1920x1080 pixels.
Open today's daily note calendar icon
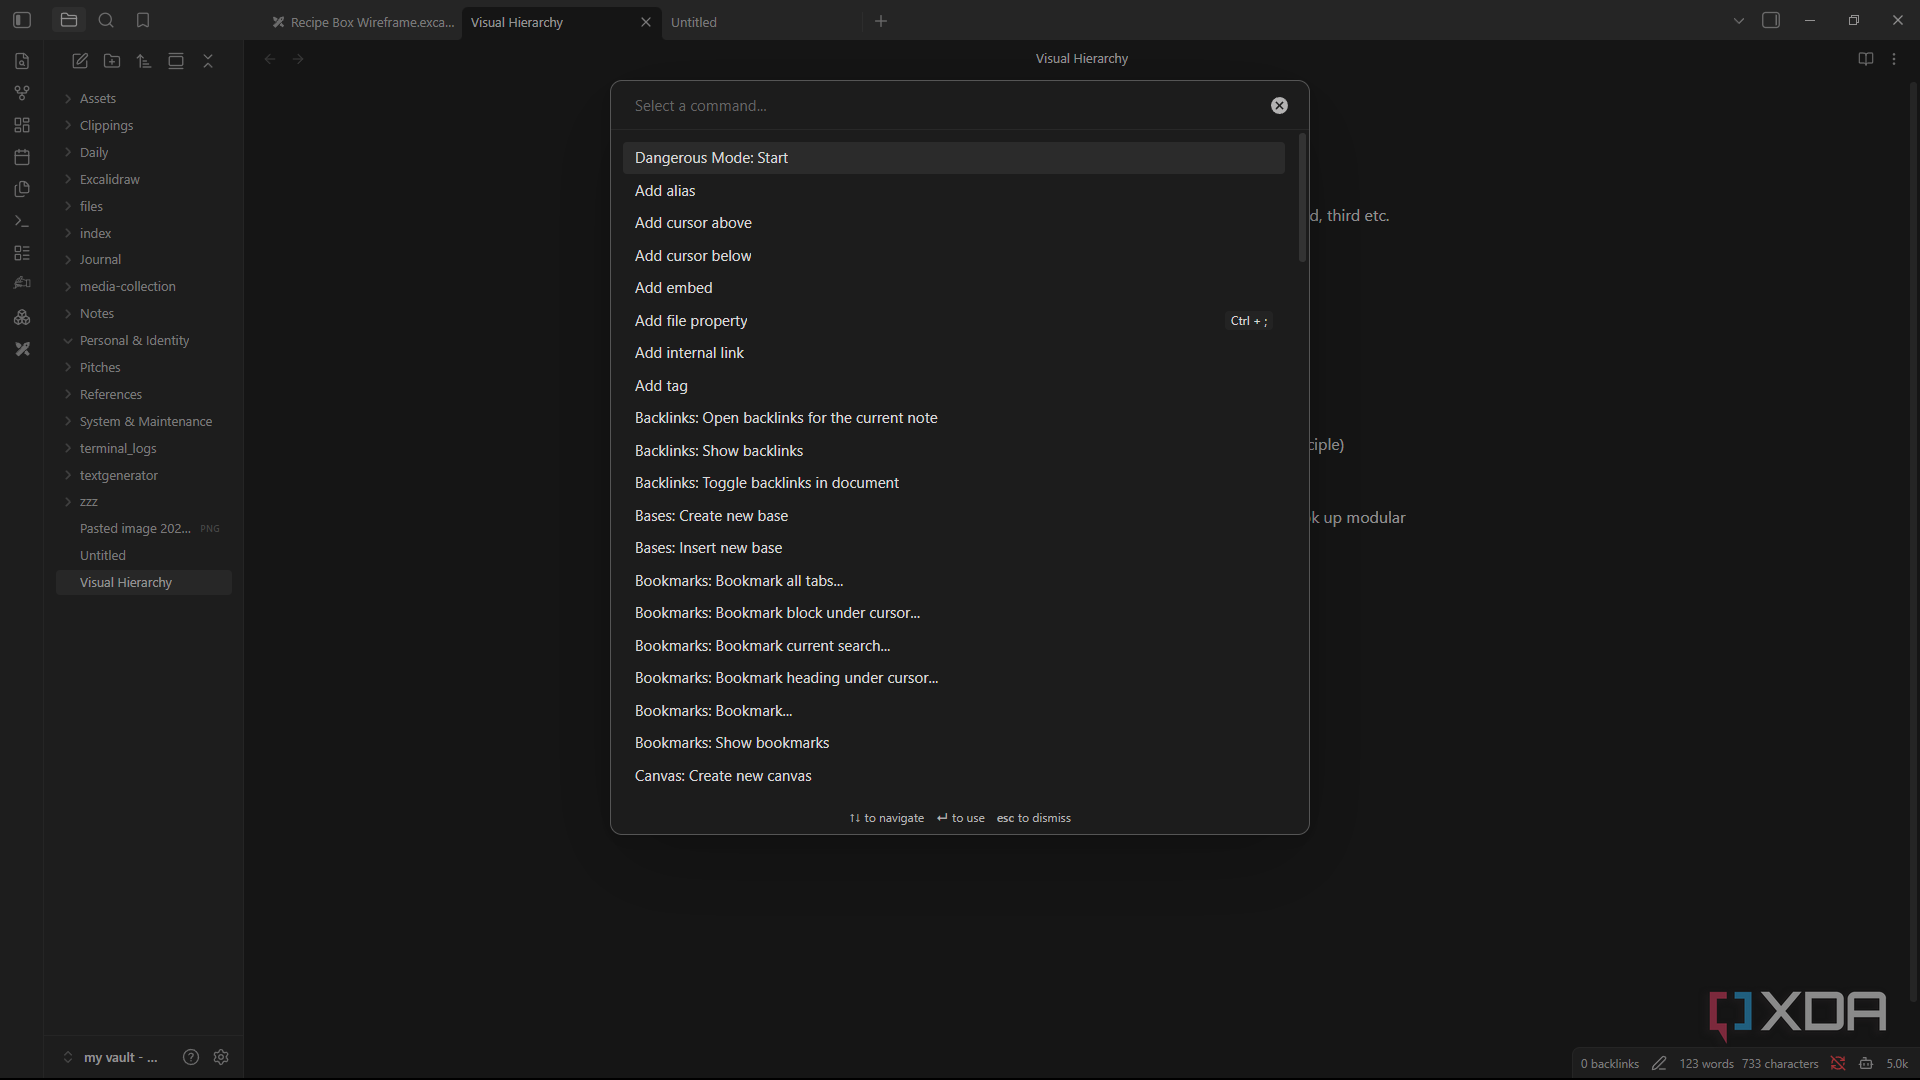(x=22, y=157)
